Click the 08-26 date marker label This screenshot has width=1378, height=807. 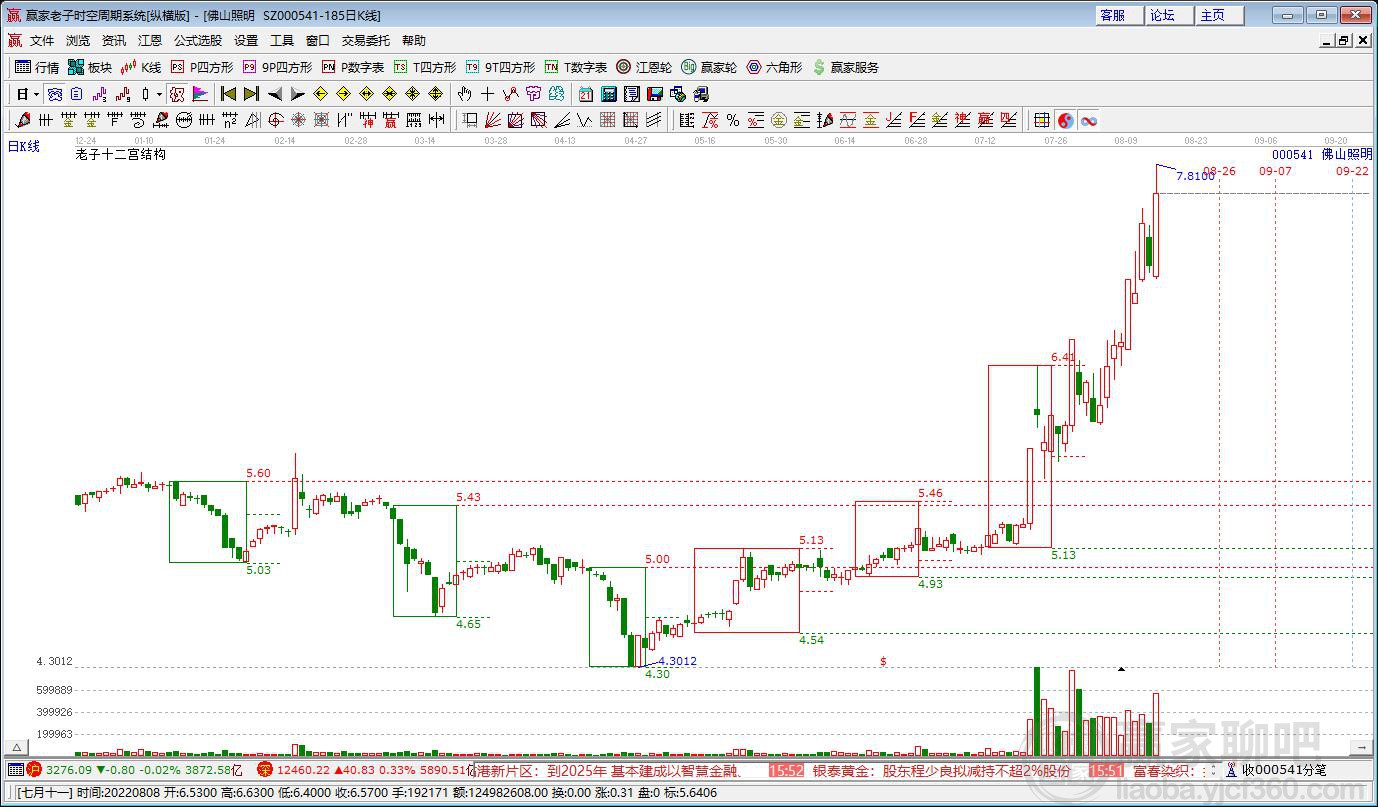pyautogui.click(x=1220, y=171)
